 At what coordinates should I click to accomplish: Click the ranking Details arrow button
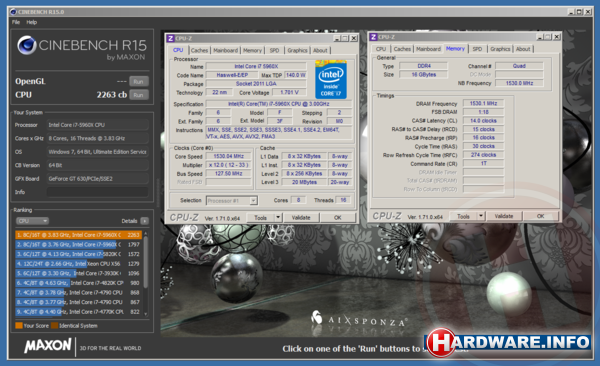pos(144,221)
